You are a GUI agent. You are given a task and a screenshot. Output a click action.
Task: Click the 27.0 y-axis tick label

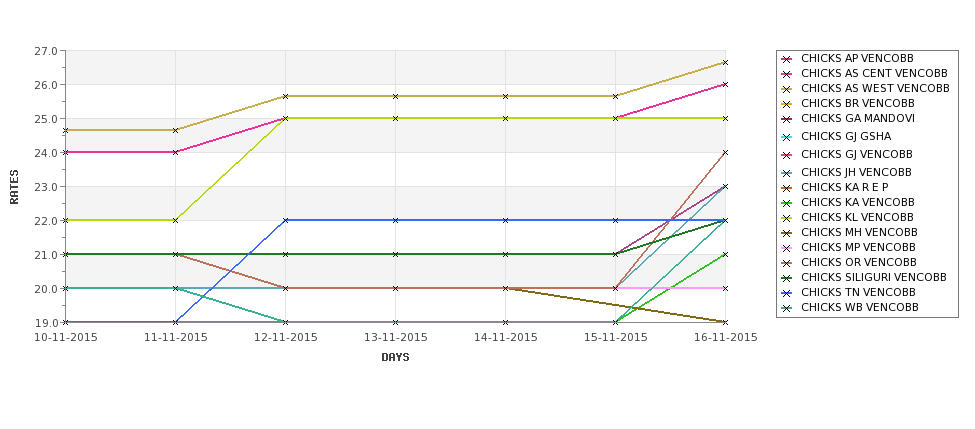point(47,51)
